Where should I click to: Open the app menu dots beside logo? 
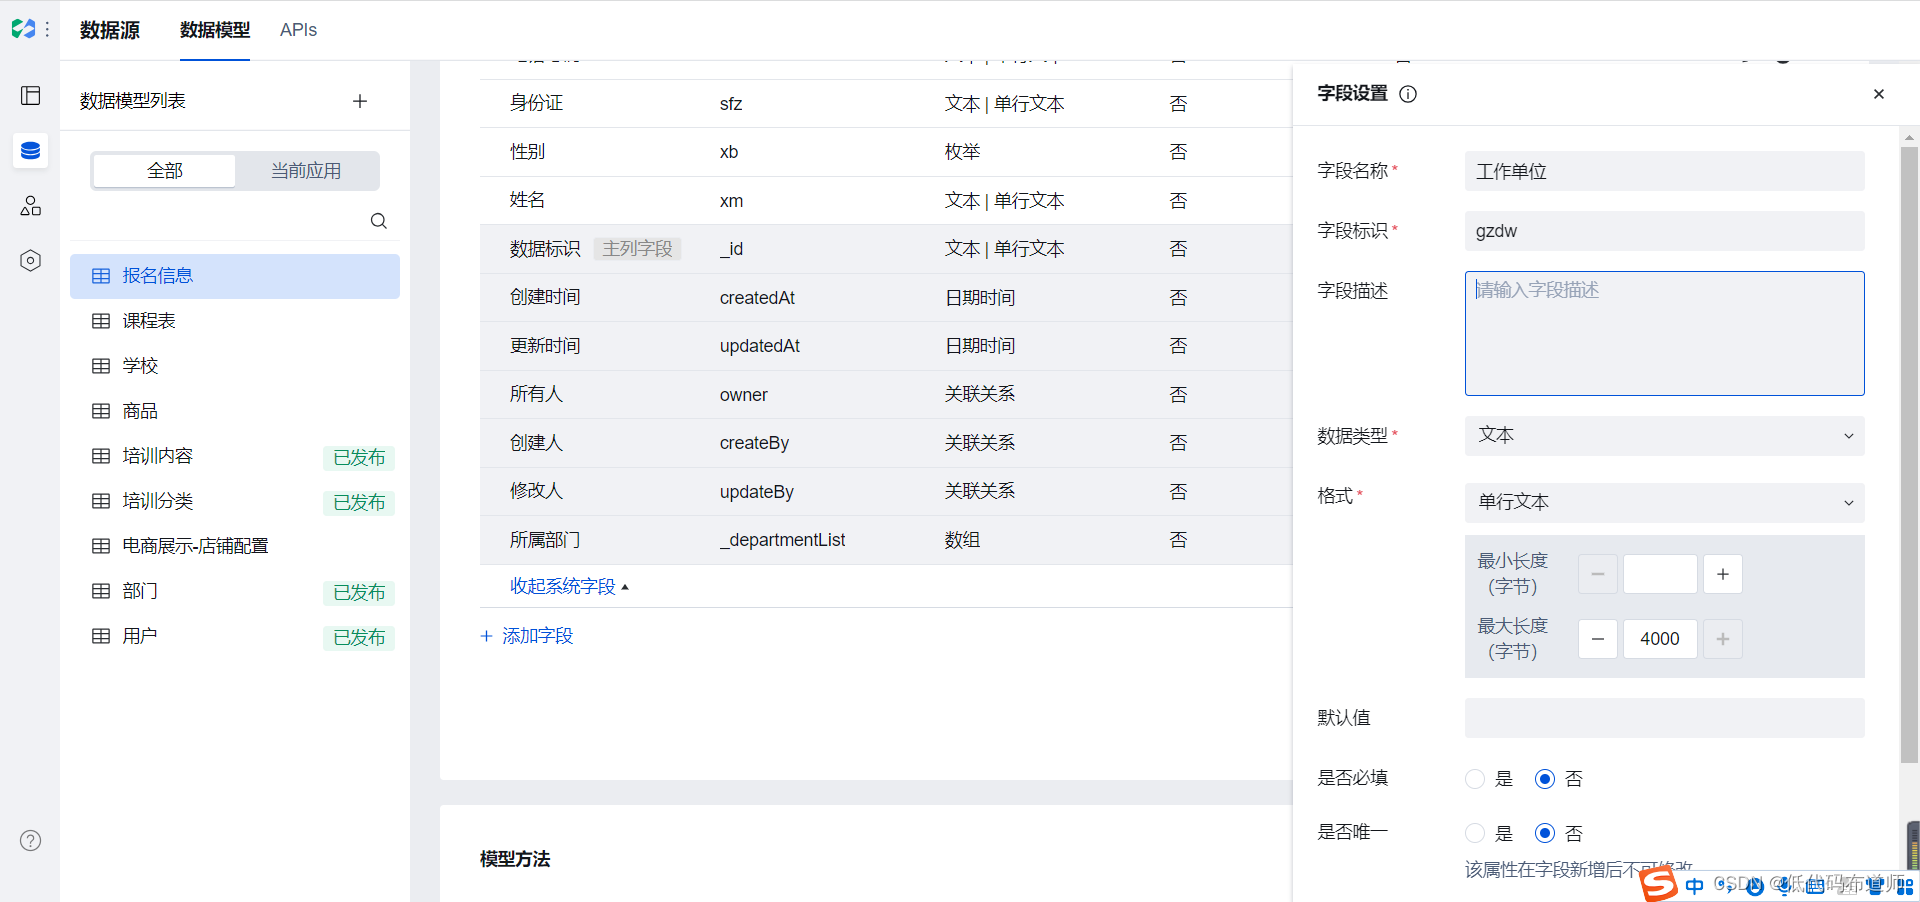tap(47, 29)
